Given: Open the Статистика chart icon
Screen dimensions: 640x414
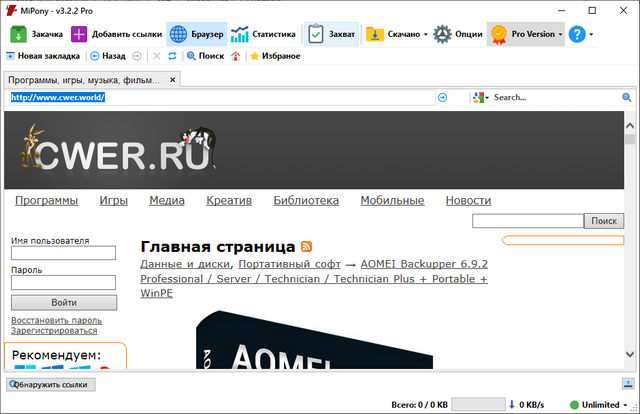Looking at the screenshot, I should click(240, 33).
